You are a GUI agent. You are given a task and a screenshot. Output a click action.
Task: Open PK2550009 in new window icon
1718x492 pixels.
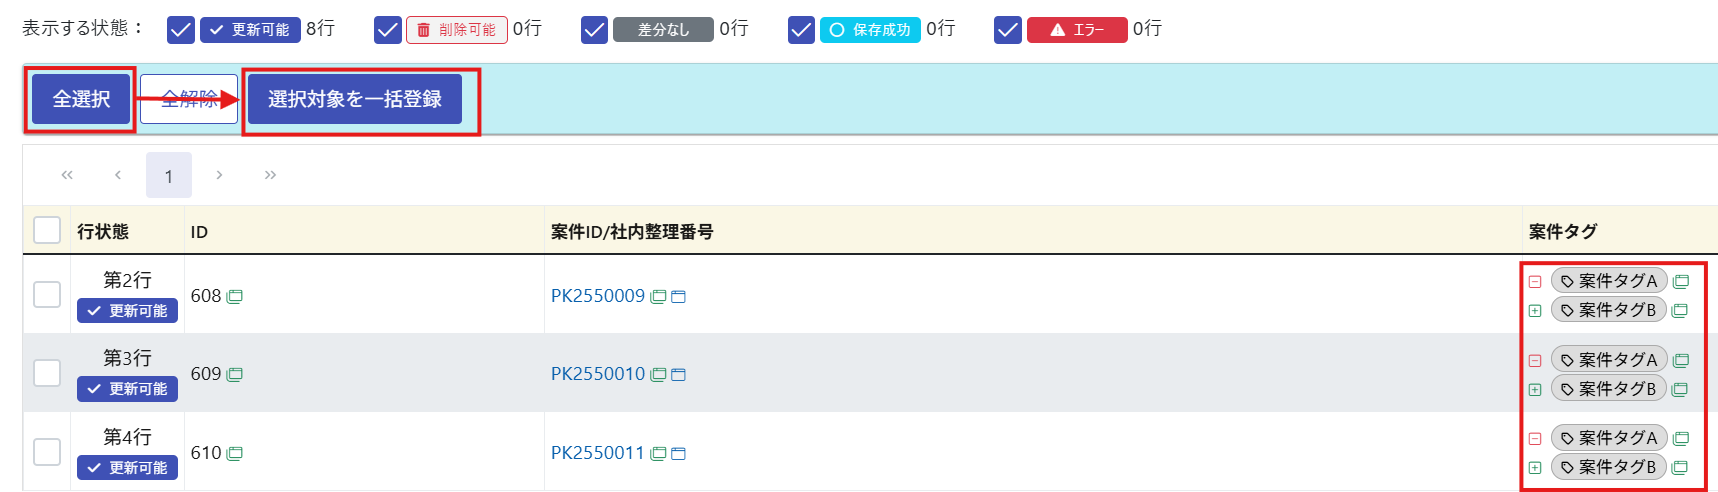[678, 296]
